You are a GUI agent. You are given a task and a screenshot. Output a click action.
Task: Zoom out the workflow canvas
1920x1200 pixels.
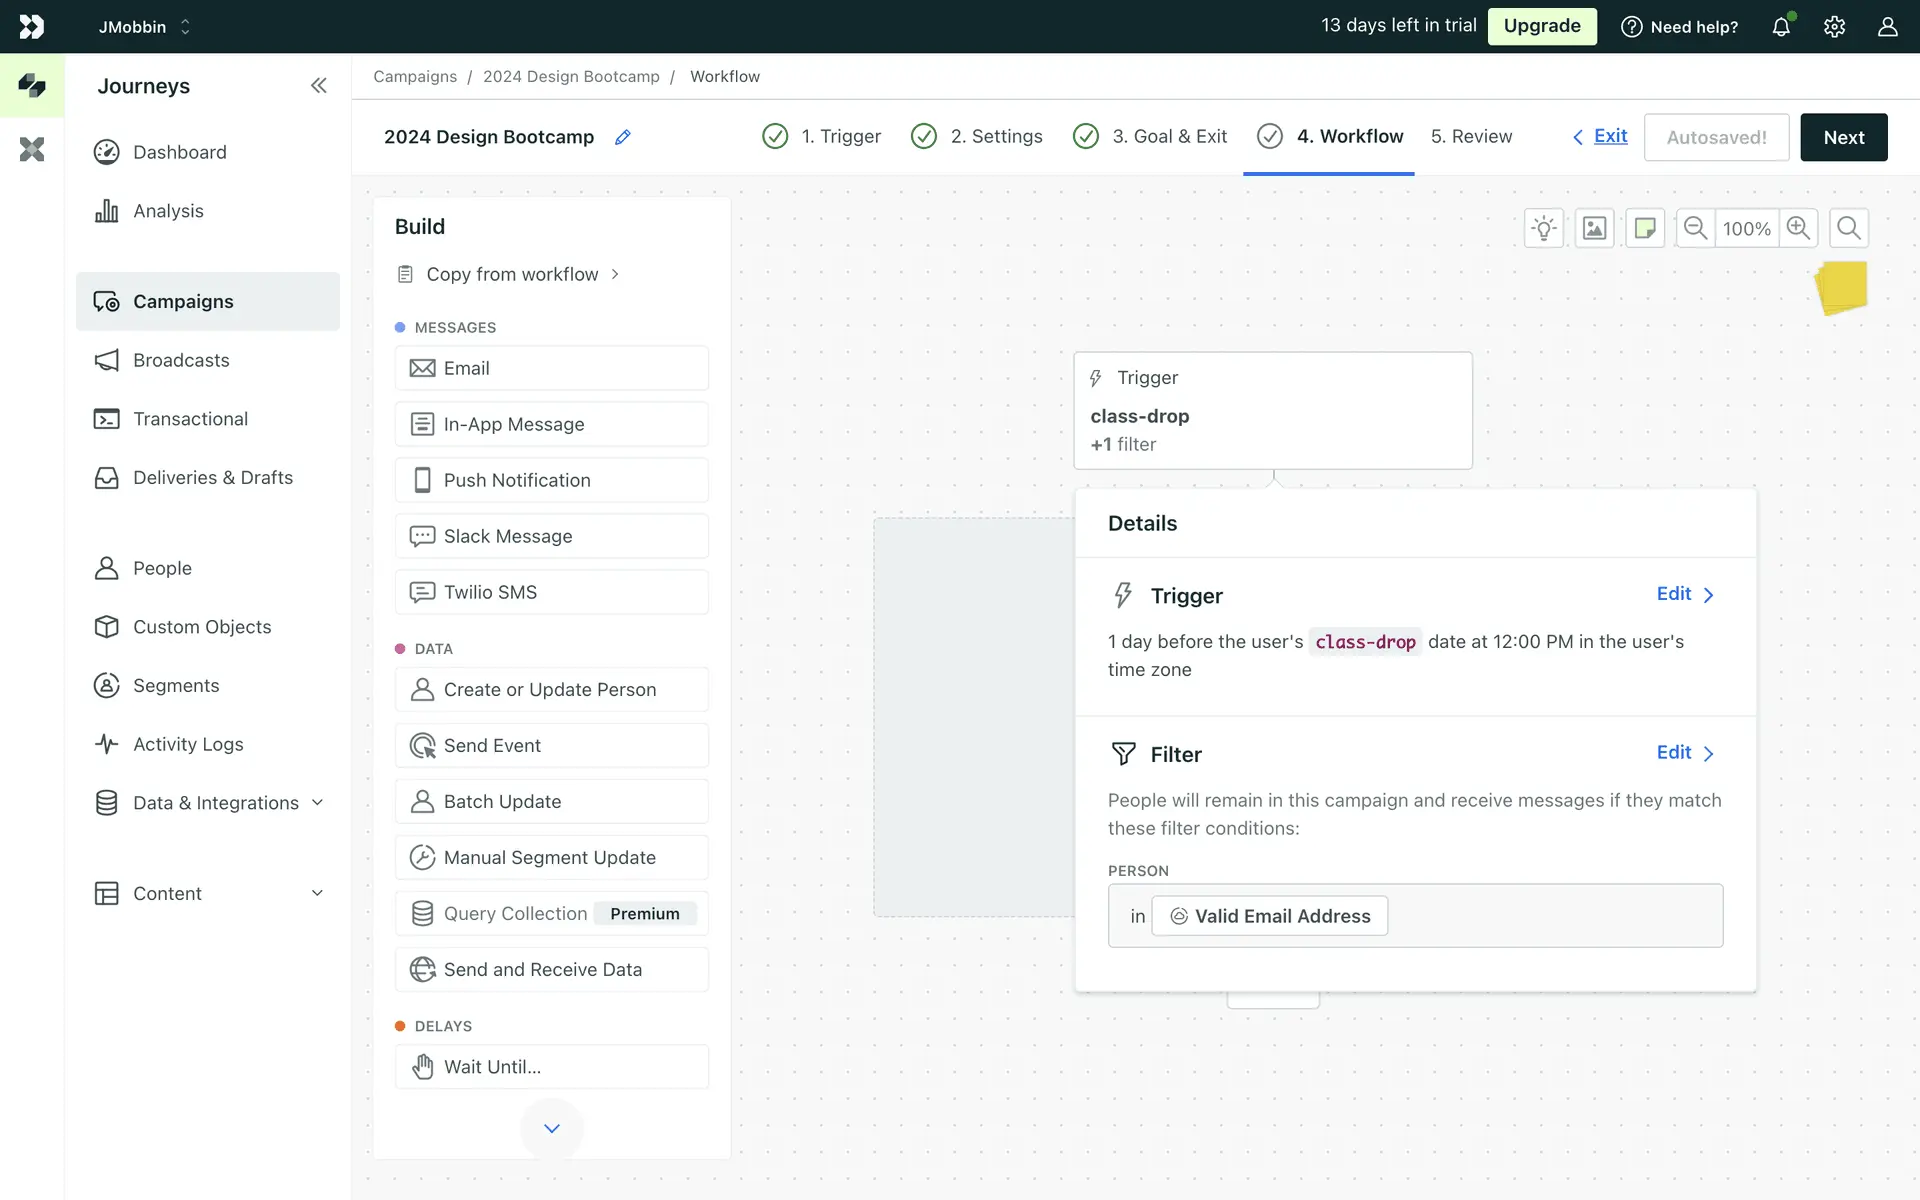[1695, 228]
